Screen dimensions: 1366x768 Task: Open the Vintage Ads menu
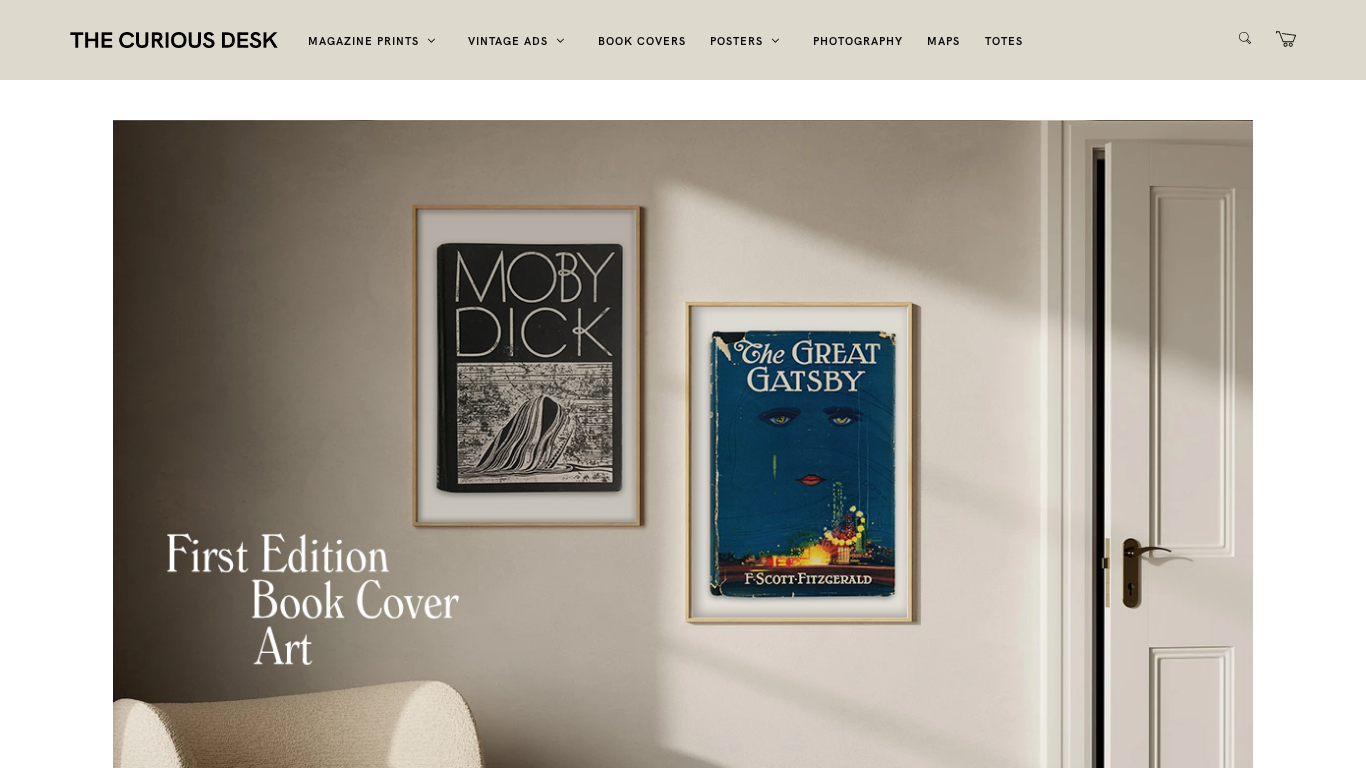coord(508,41)
